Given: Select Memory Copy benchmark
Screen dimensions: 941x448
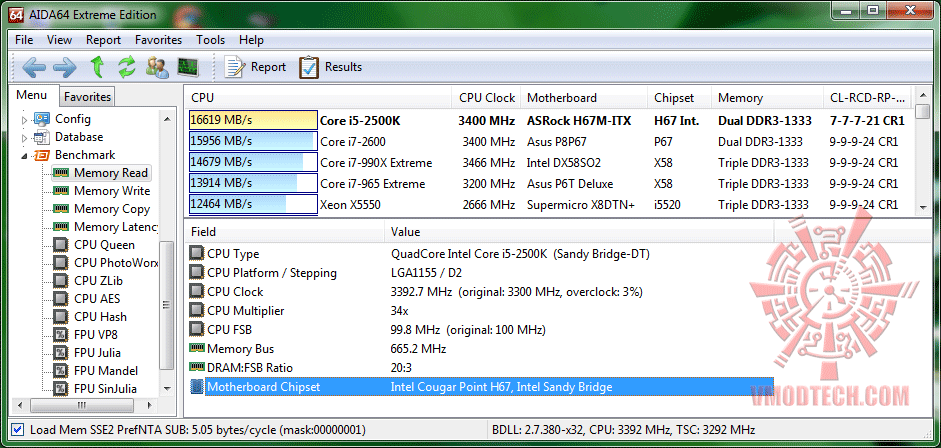Looking at the screenshot, I should 112,209.
